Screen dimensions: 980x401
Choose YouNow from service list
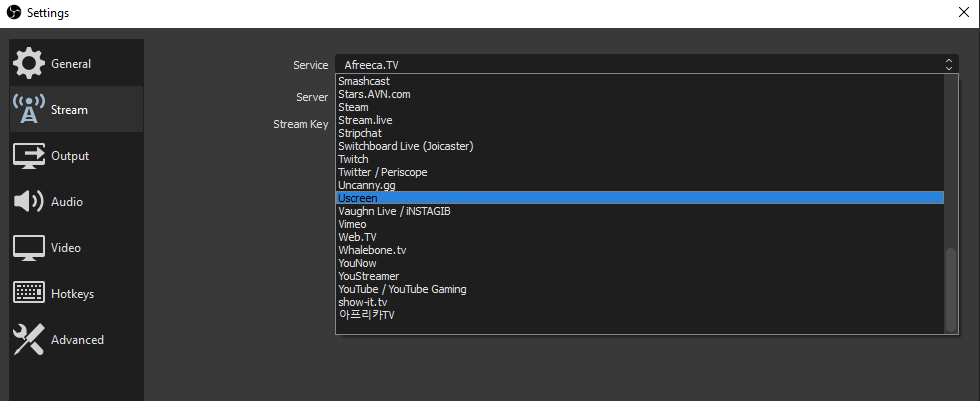(x=639, y=263)
